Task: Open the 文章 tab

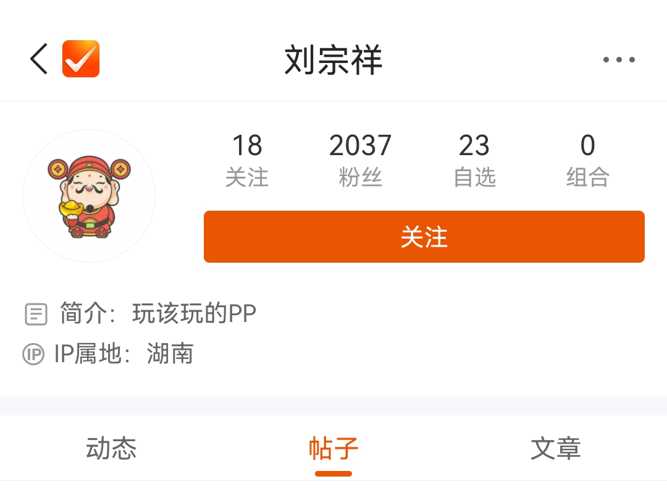Action: click(556, 448)
